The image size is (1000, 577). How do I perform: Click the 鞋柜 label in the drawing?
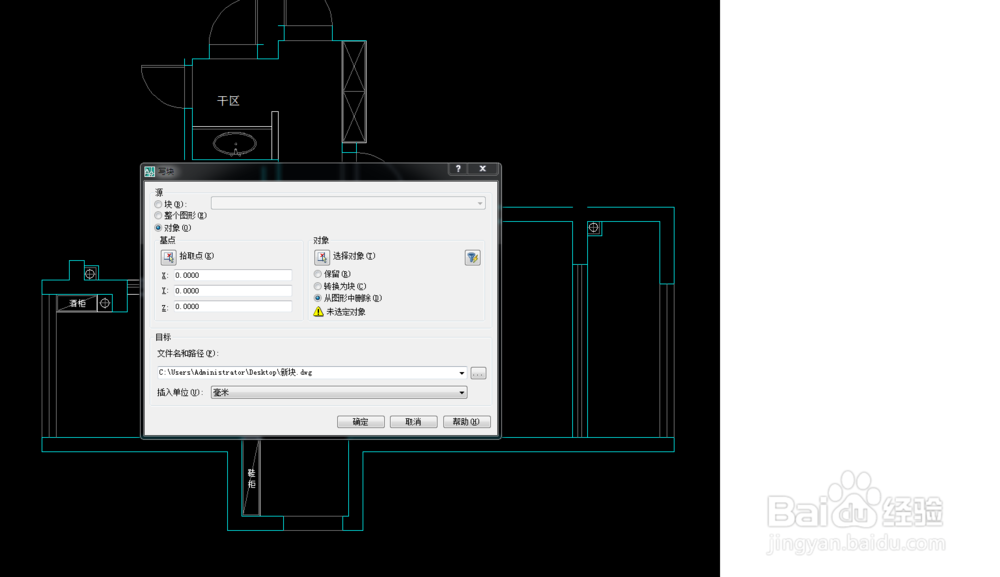(251, 479)
